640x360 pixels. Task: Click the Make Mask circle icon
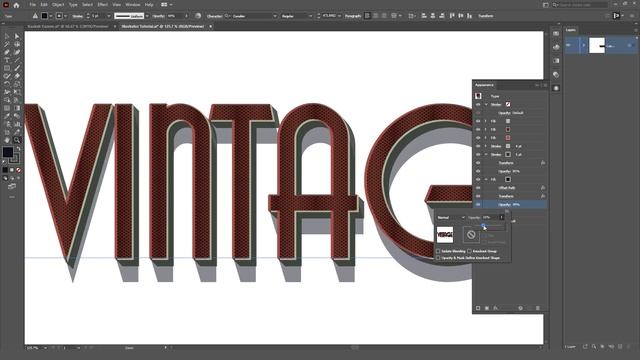coord(471,235)
